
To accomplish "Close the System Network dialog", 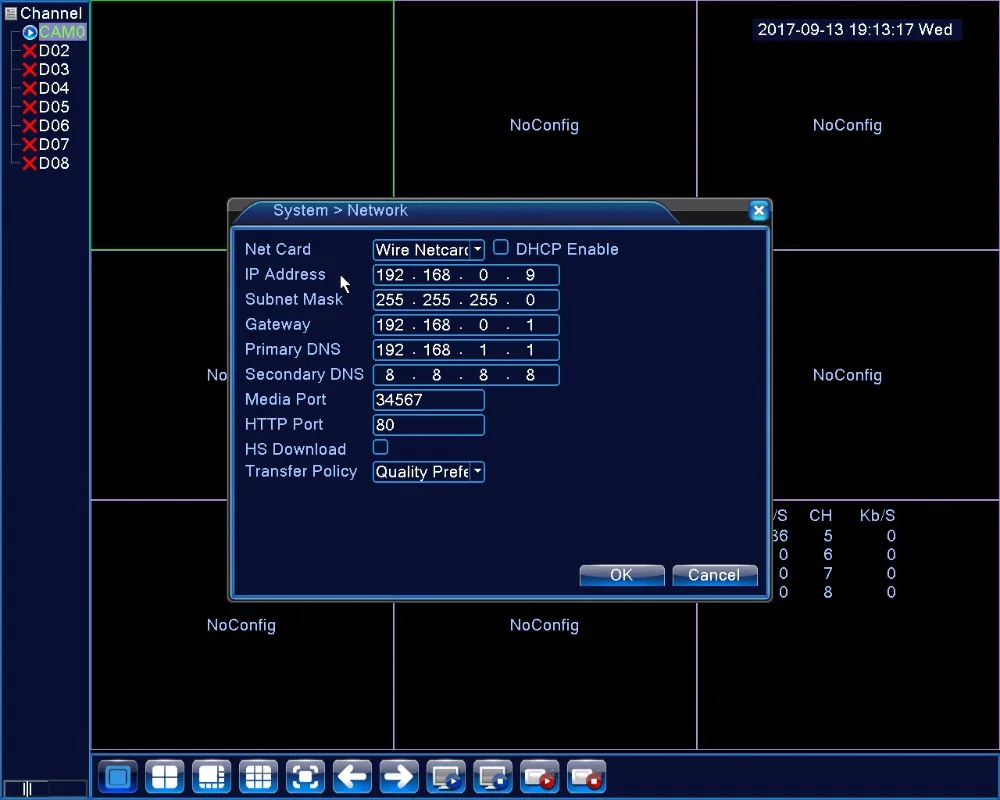I will point(758,211).
